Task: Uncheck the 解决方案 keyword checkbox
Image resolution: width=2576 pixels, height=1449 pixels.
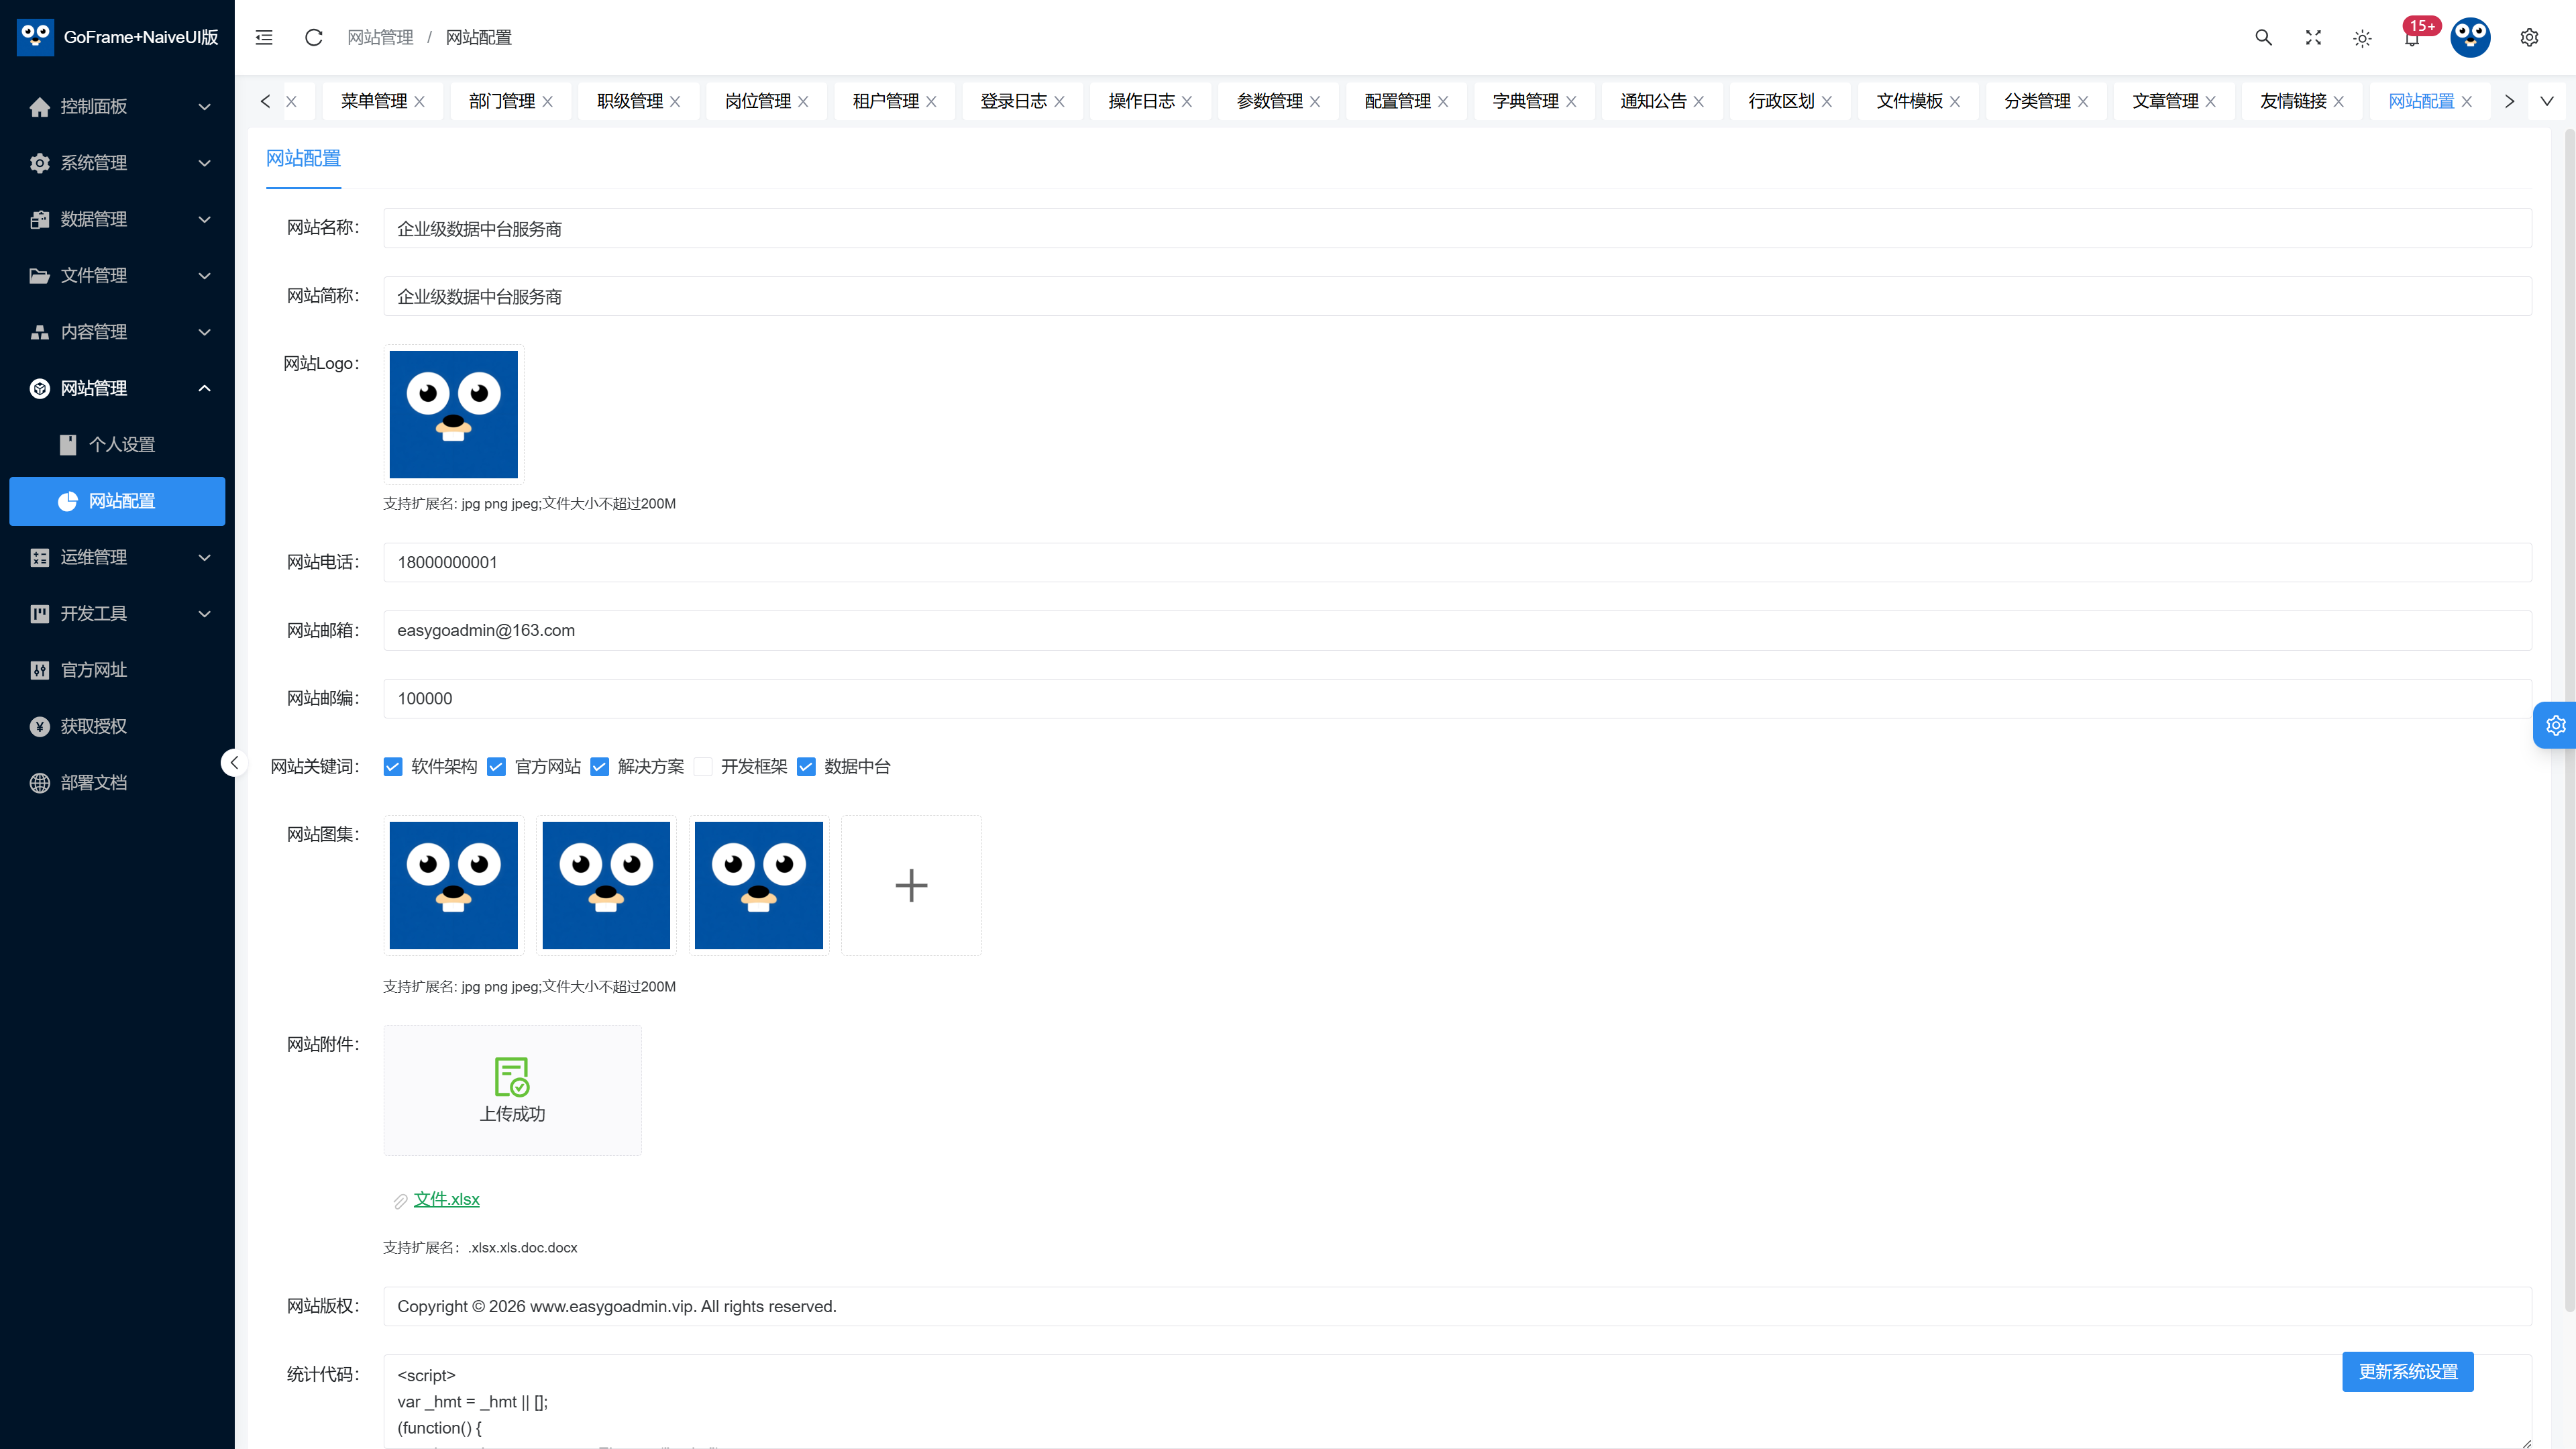Action: pyautogui.click(x=599, y=766)
